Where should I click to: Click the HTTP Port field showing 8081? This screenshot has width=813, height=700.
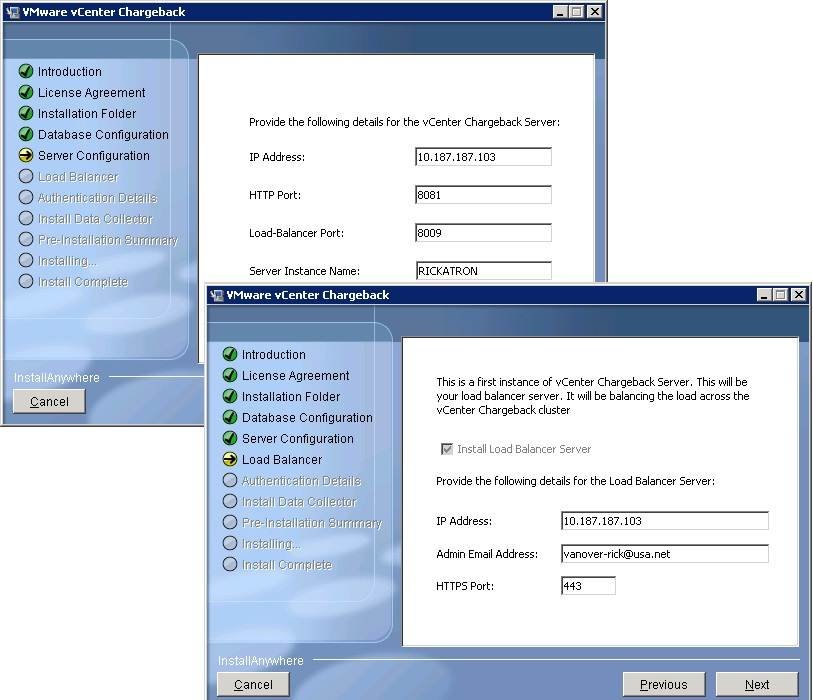482,195
